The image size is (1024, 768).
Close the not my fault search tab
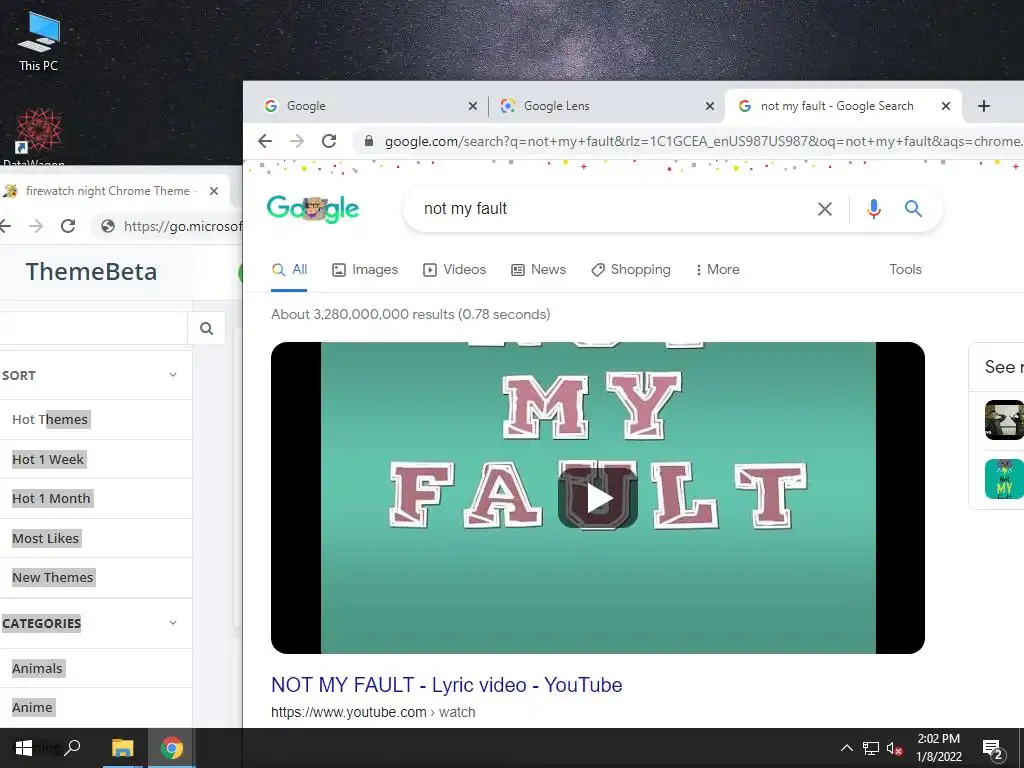coord(946,106)
